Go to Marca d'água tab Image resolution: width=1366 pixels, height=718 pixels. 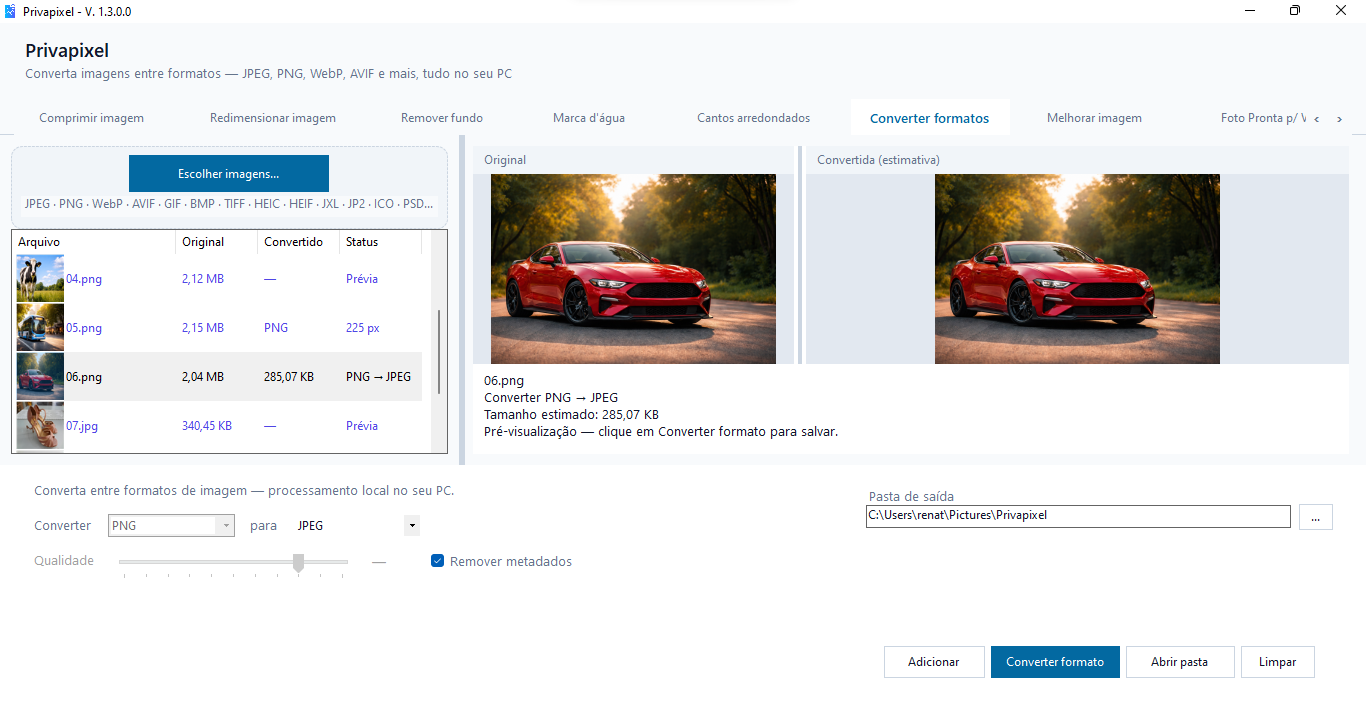(x=589, y=118)
